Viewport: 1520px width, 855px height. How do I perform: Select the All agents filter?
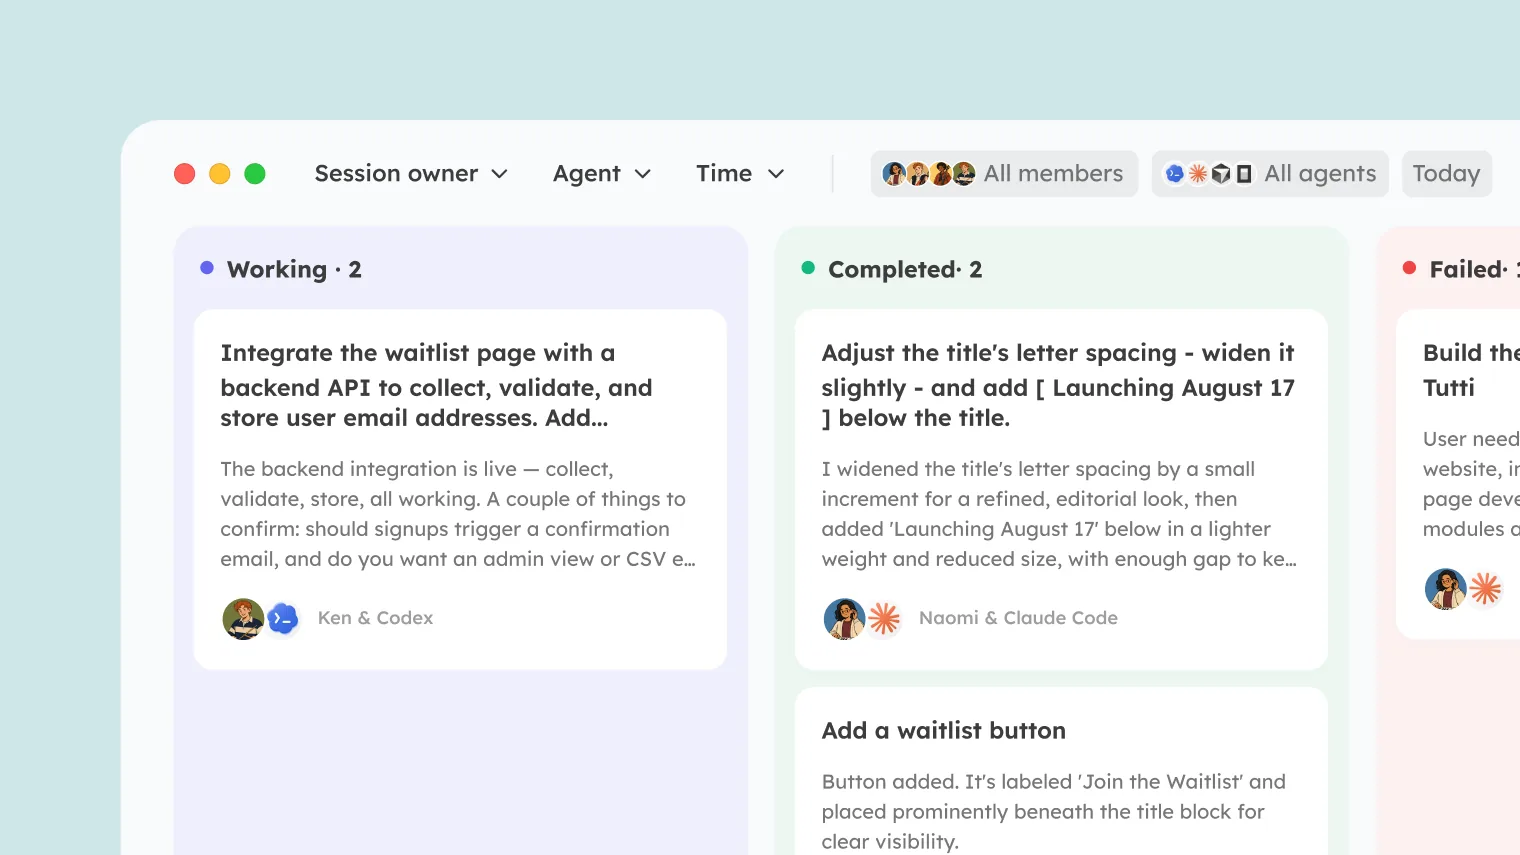1270,174
